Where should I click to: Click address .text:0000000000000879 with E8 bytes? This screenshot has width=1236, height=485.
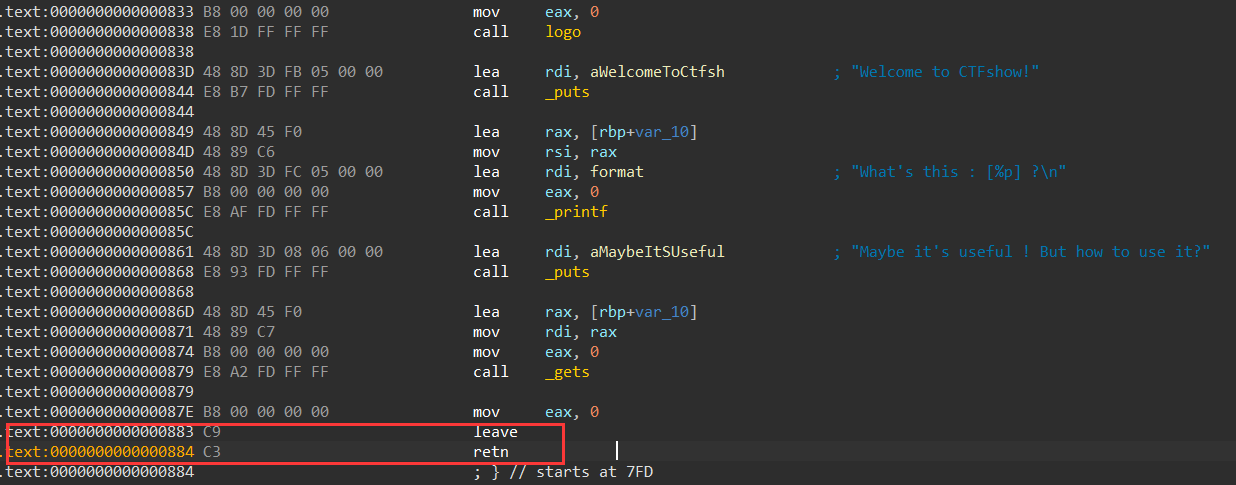click(98, 372)
